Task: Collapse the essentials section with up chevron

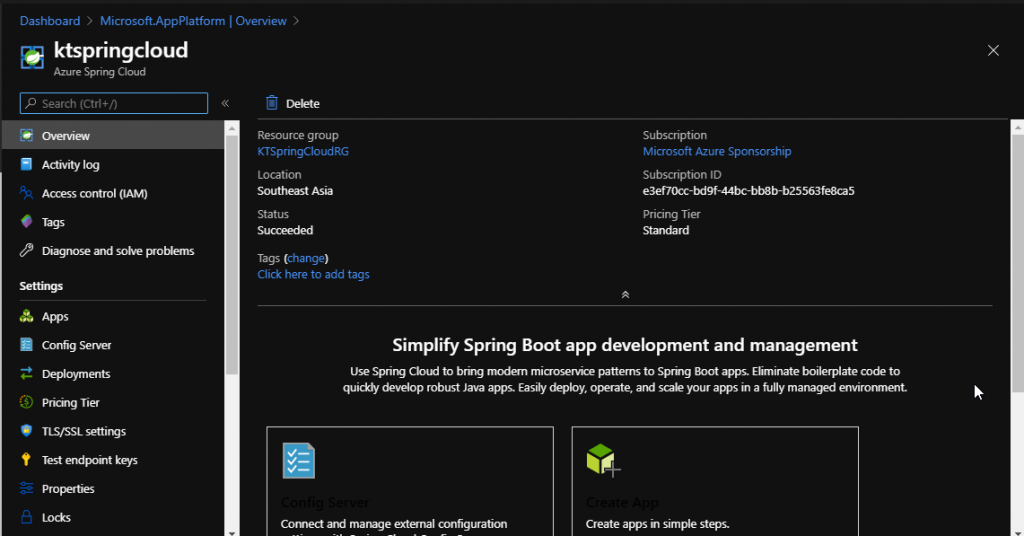Action: [x=625, y=295]
